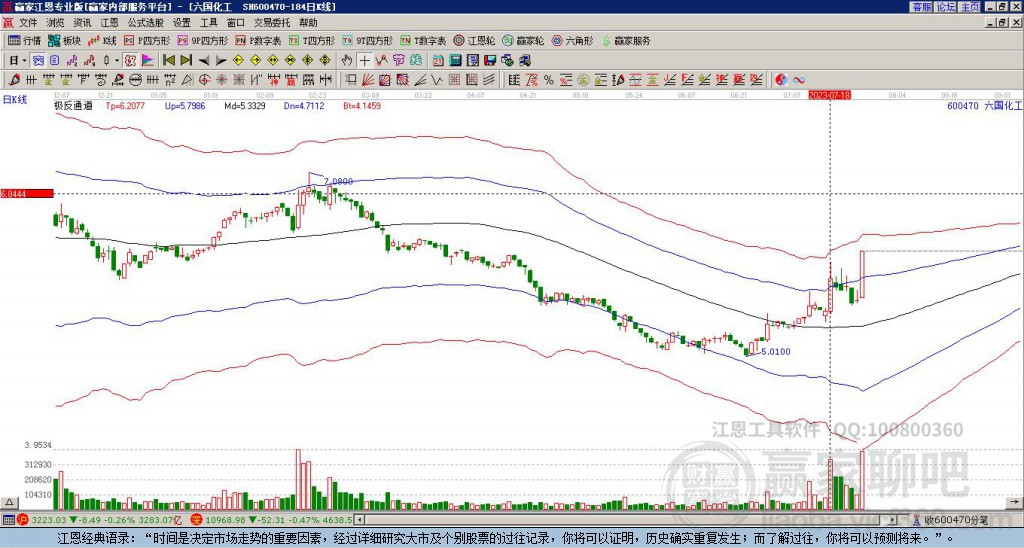1024x548 pixels.
Task: Switch to K线 chart view
Action: click(x=102, y=41)
